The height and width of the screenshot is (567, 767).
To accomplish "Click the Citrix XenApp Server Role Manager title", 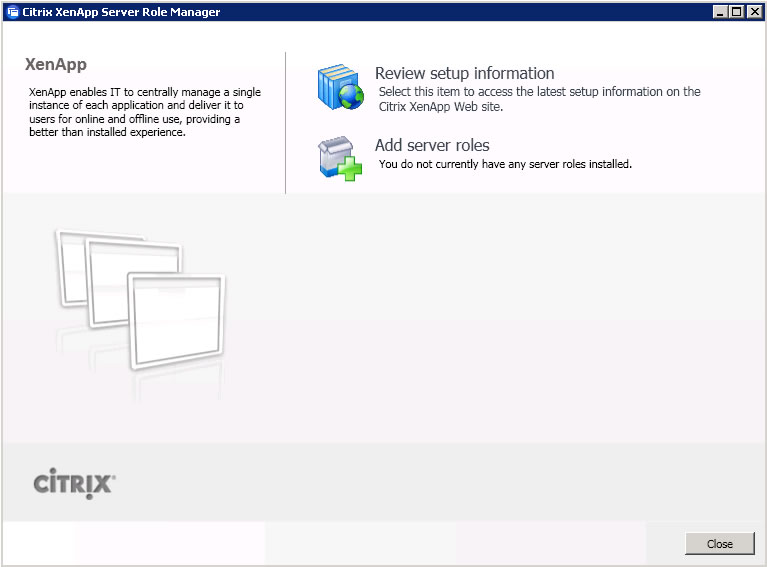I will coord(121,12).
